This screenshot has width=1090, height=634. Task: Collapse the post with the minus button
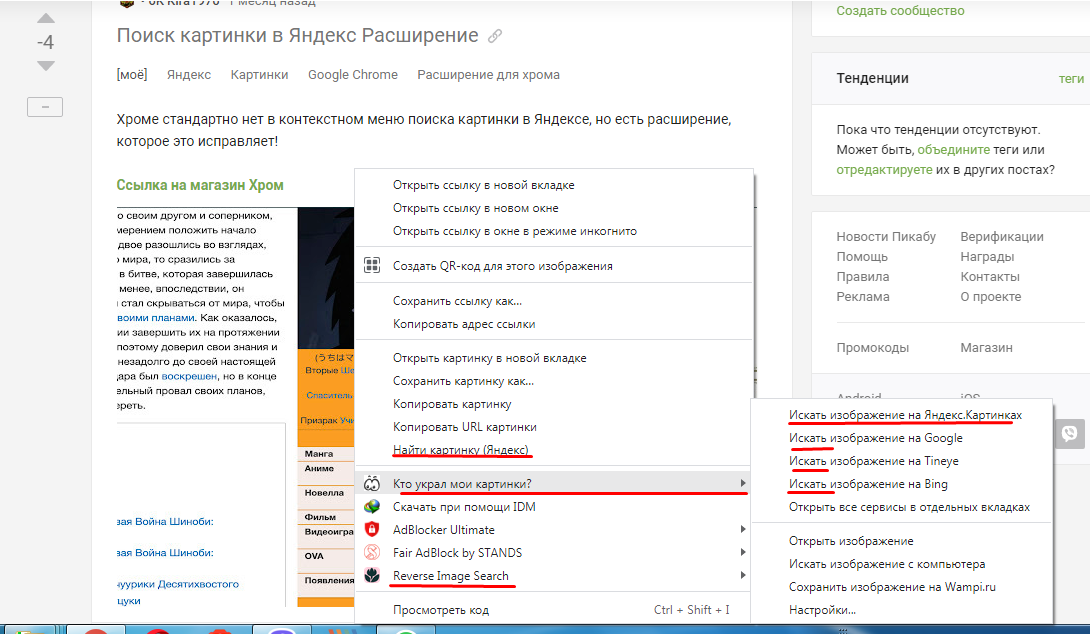[45, 107]
